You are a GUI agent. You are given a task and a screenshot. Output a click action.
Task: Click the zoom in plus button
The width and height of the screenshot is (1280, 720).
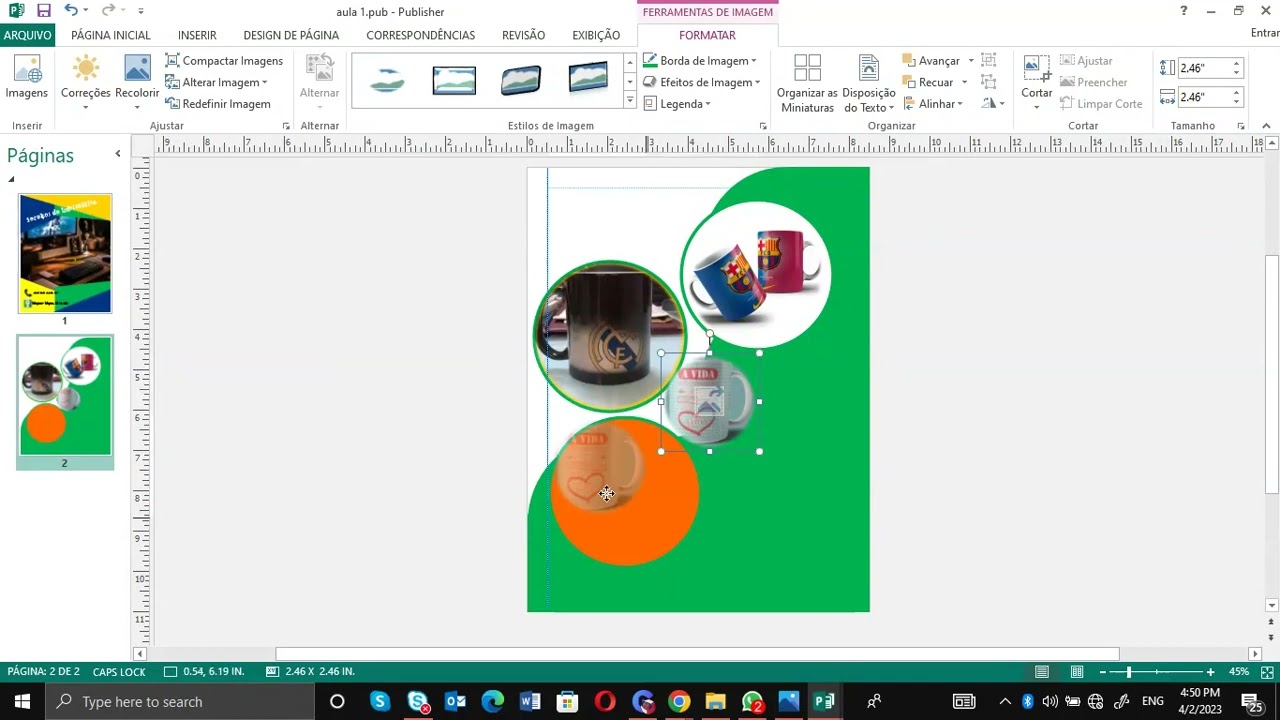(x=1210, y=672)
